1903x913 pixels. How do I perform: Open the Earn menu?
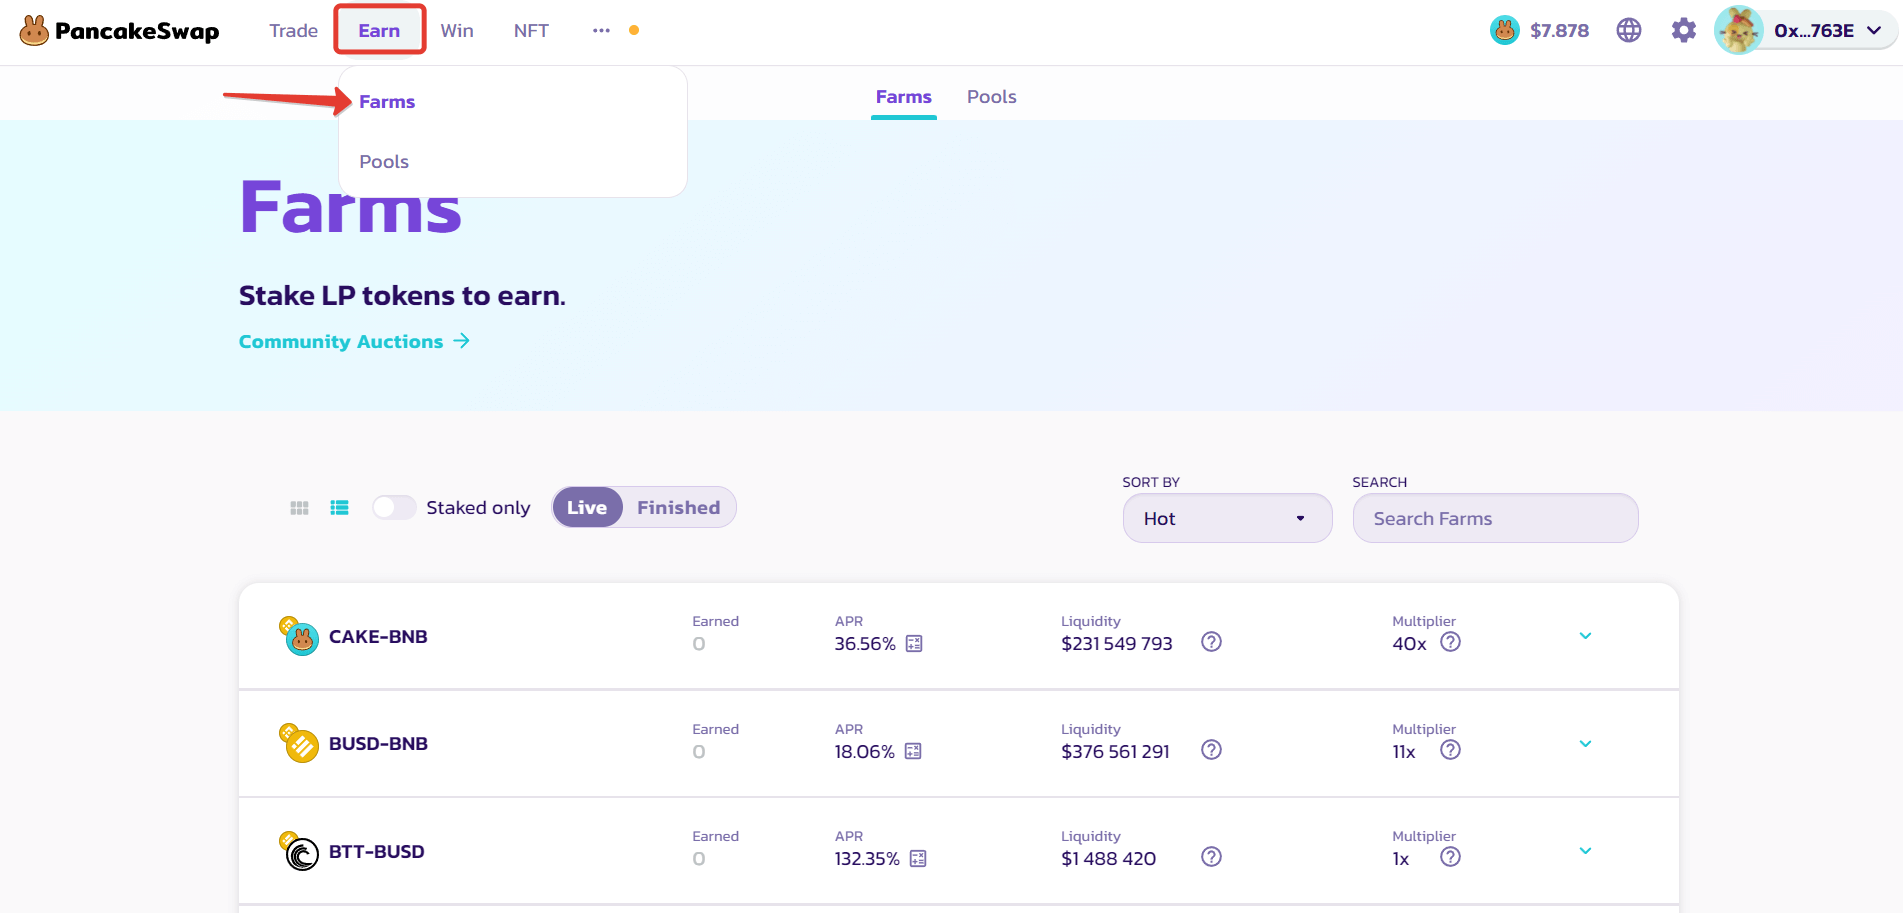[x=380, y=31]
